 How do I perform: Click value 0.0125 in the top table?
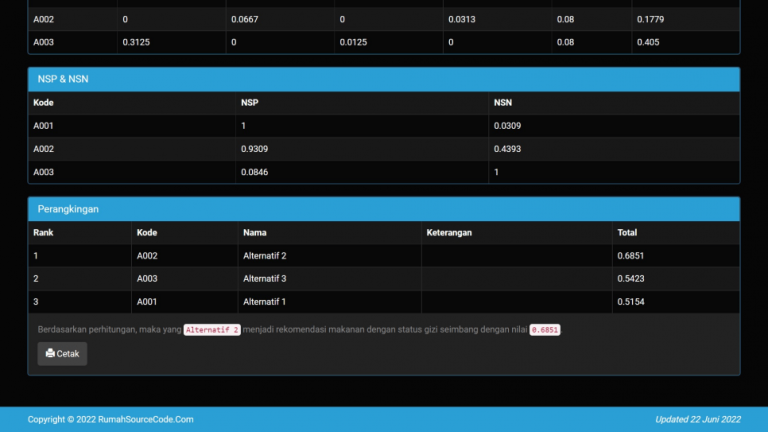tap(353, 42)
